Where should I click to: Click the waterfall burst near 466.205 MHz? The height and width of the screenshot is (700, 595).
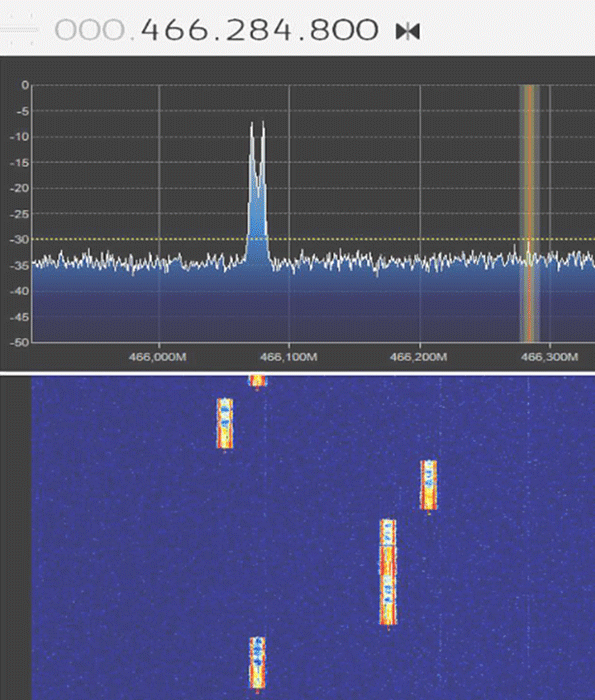(429, 485)
